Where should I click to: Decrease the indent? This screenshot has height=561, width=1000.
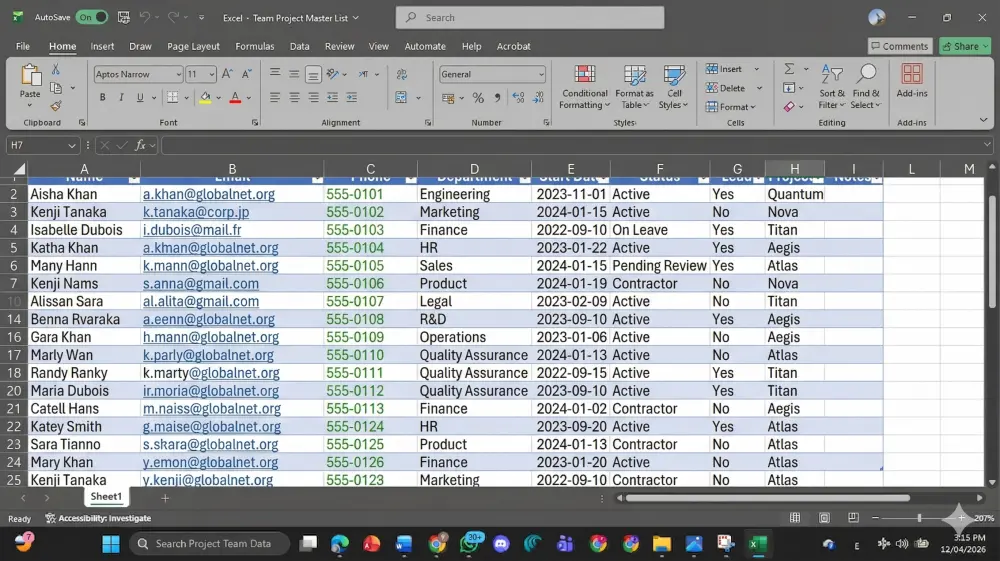(332, 98)
